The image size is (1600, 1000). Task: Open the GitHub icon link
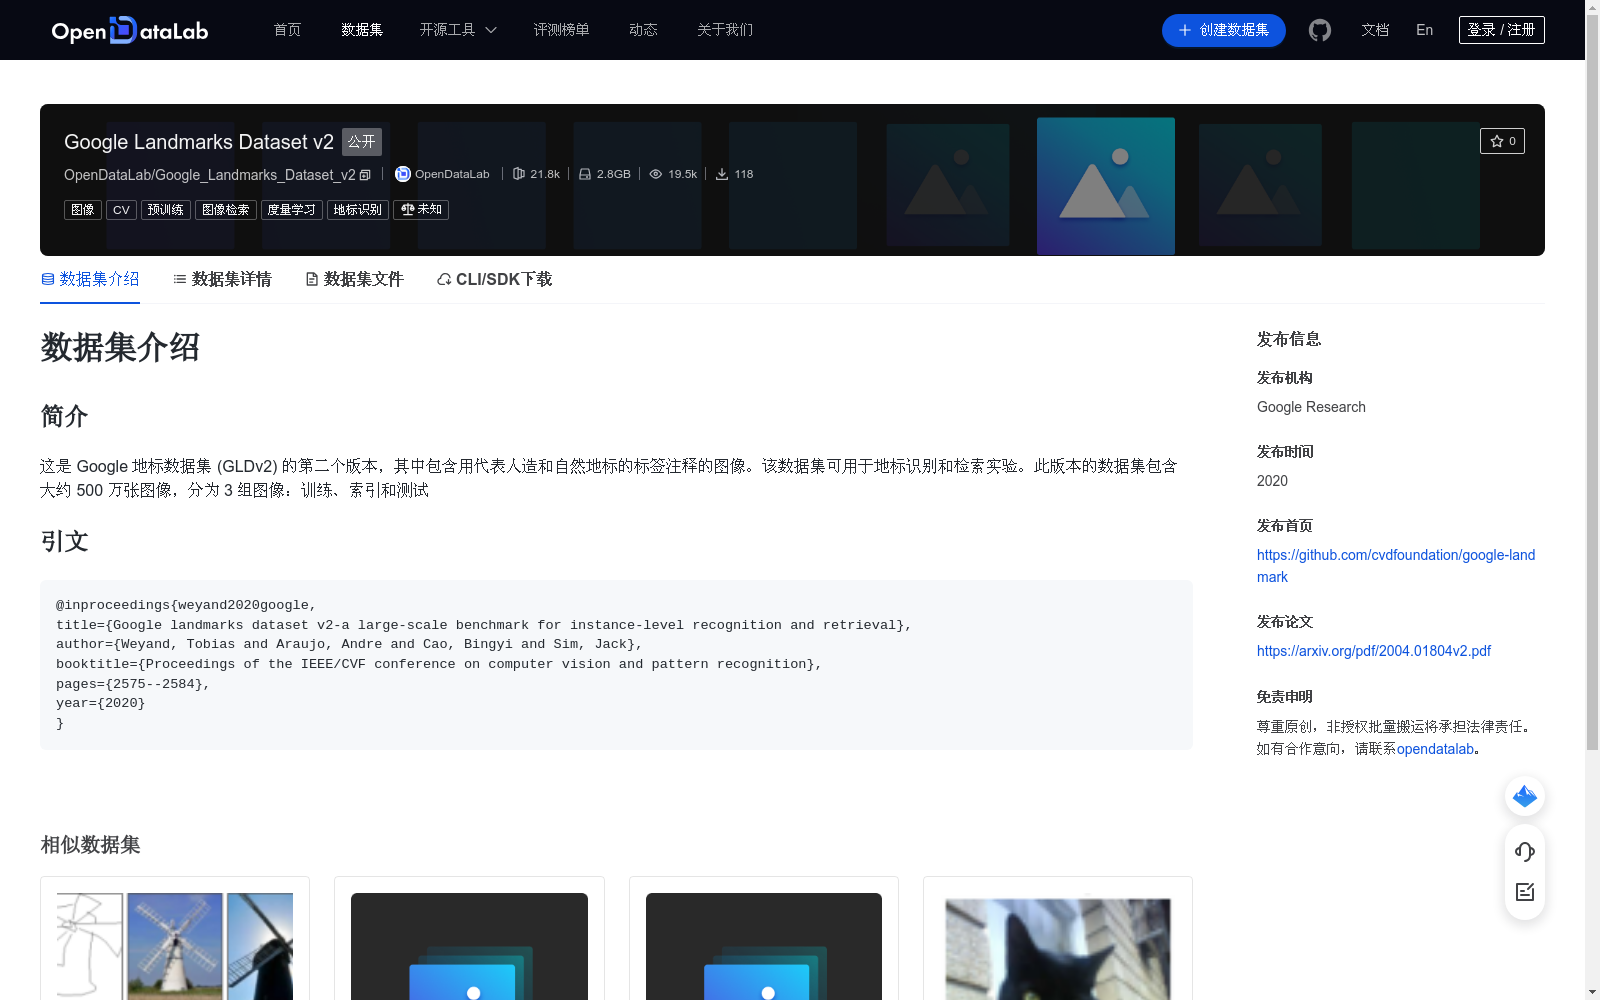pos(1320,30)
